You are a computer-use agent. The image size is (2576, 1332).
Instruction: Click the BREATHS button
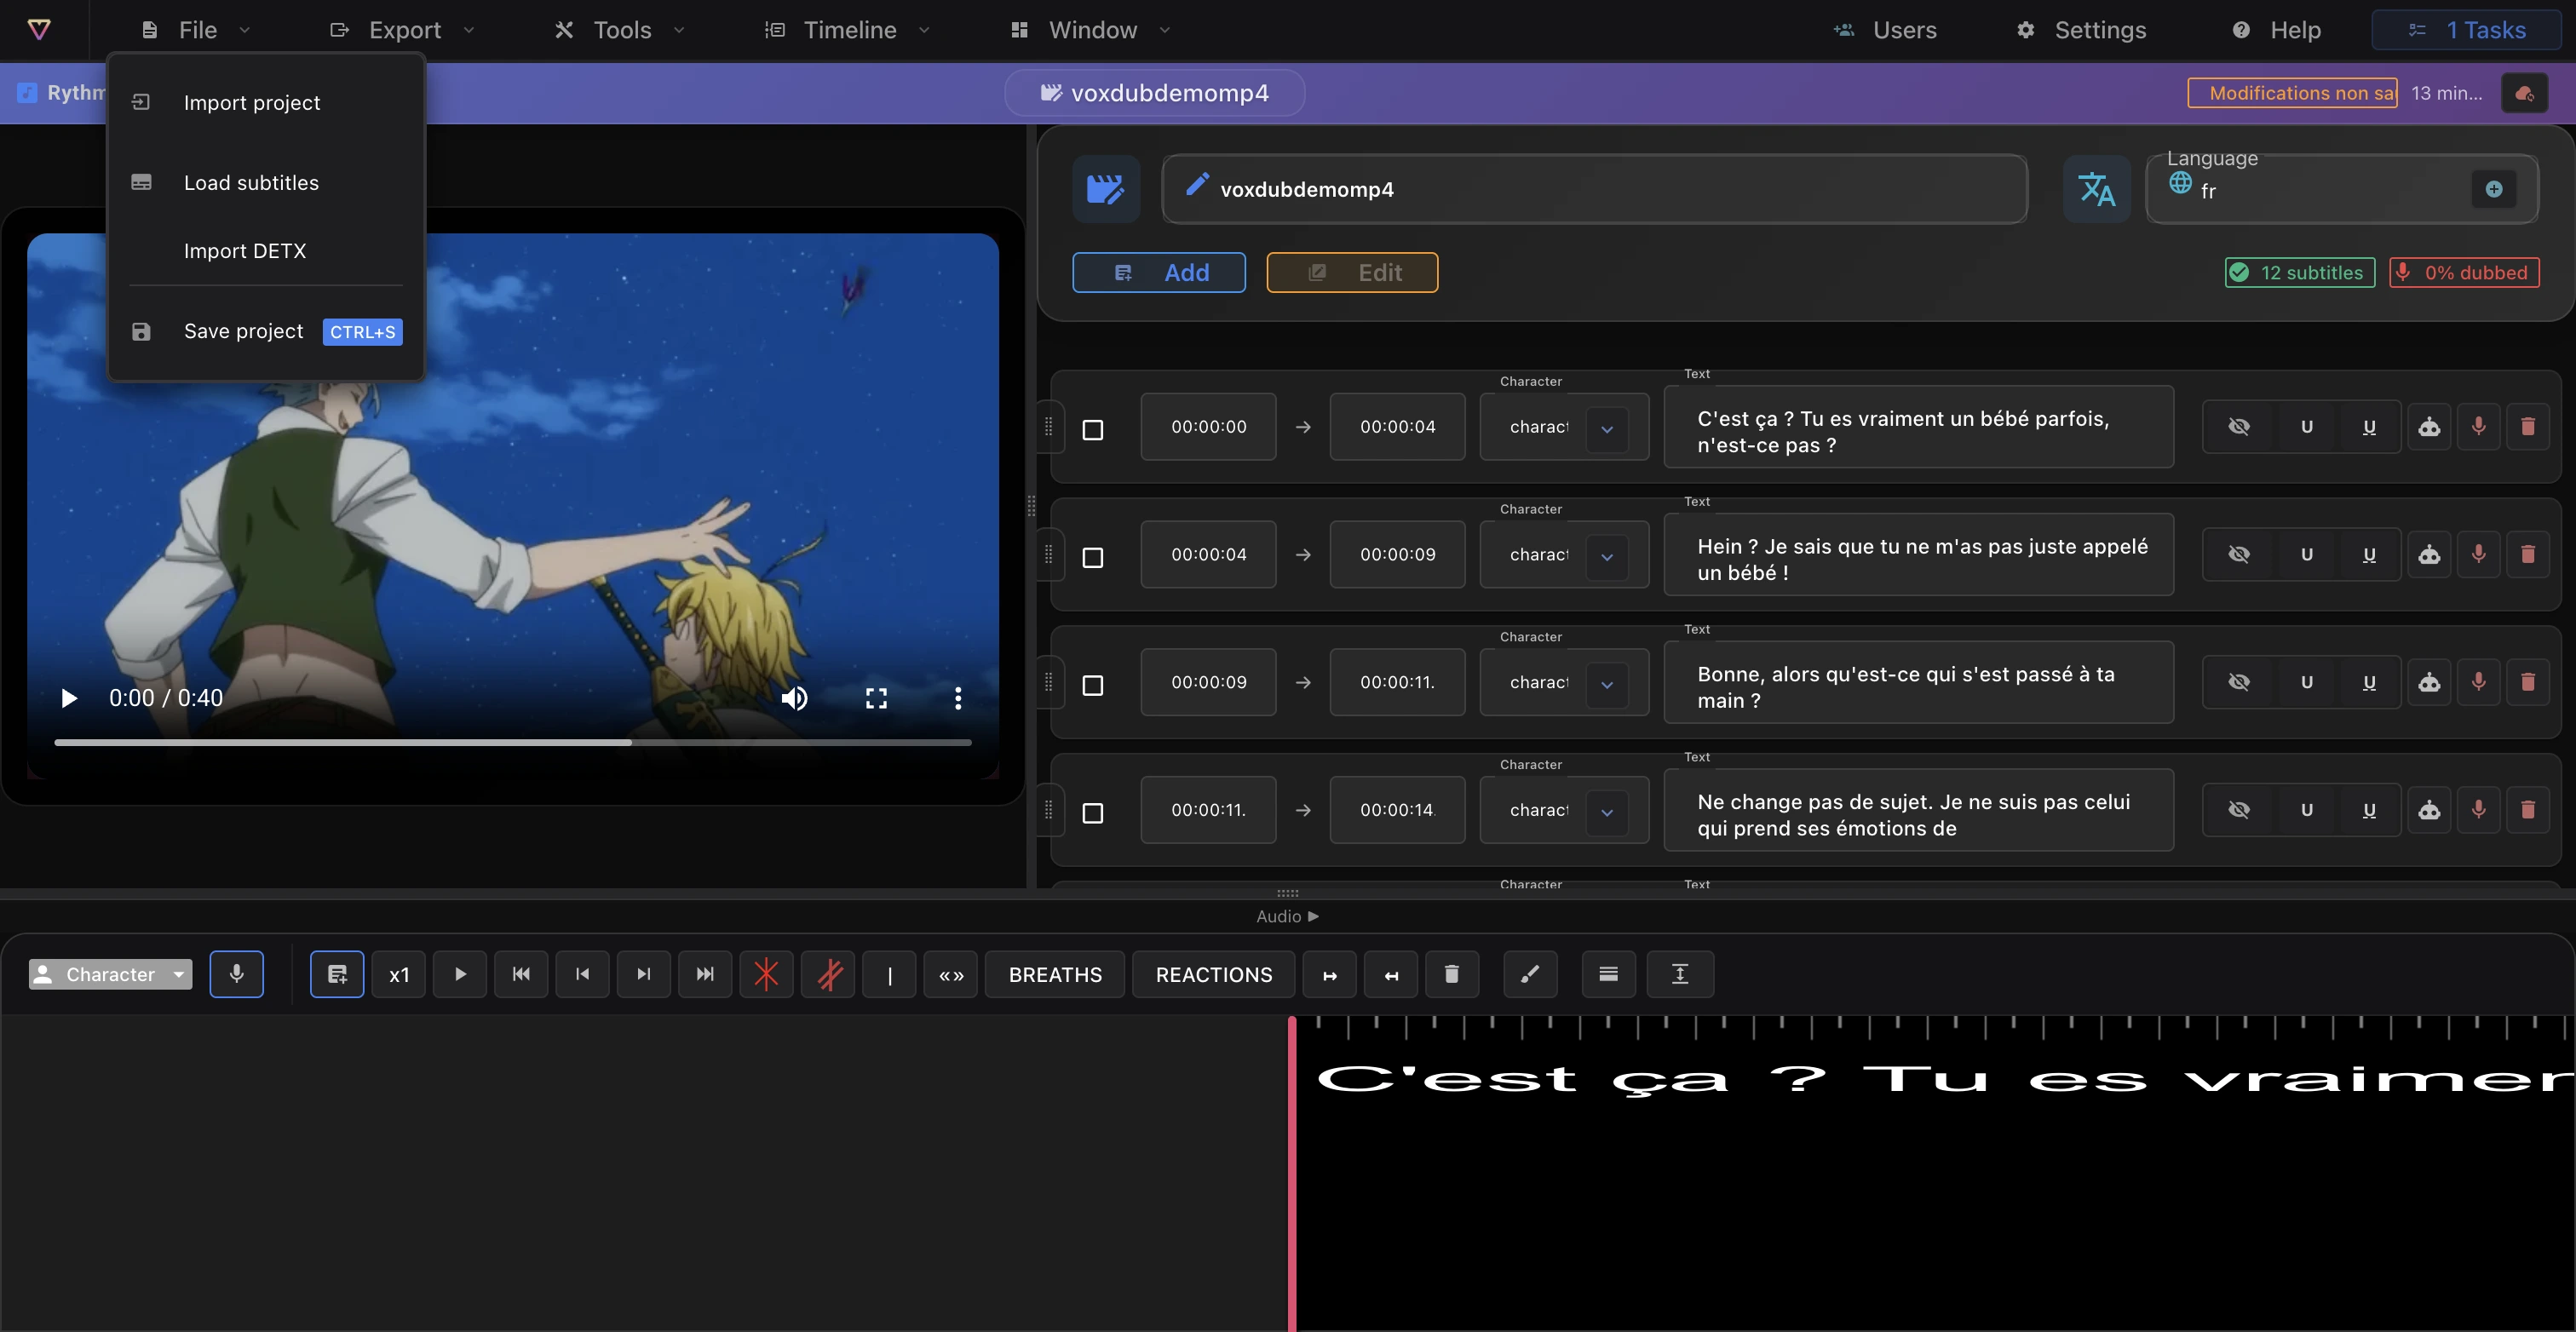[x=1055, y=974]
